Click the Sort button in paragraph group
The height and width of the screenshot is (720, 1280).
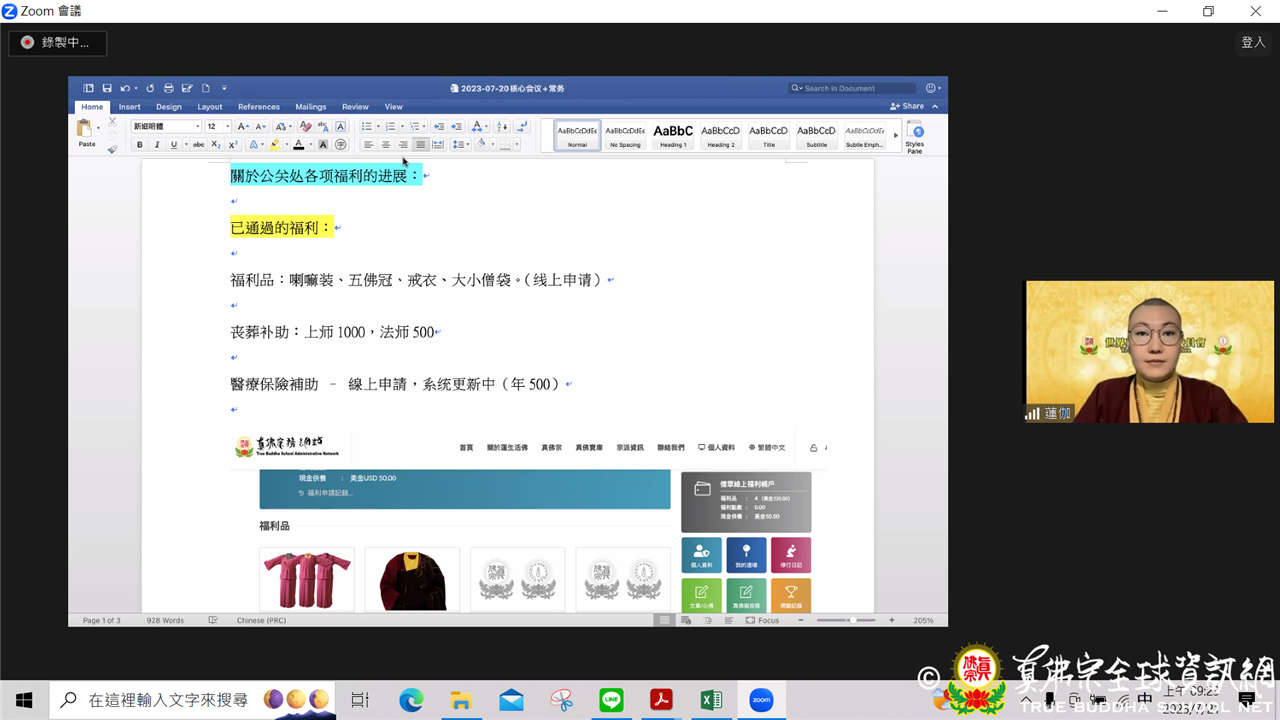click(x=503, y=127)
